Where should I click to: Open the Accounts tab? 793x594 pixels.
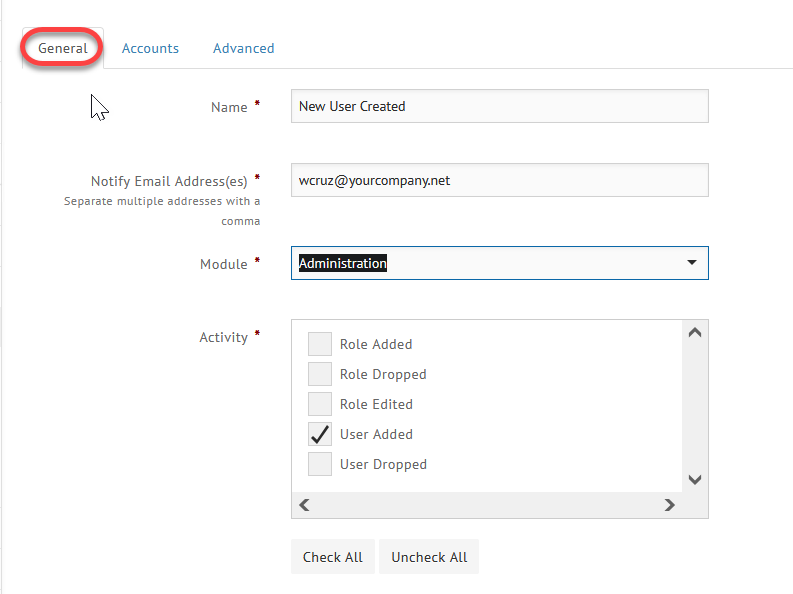pyautogui.click(x=150, y=48)
